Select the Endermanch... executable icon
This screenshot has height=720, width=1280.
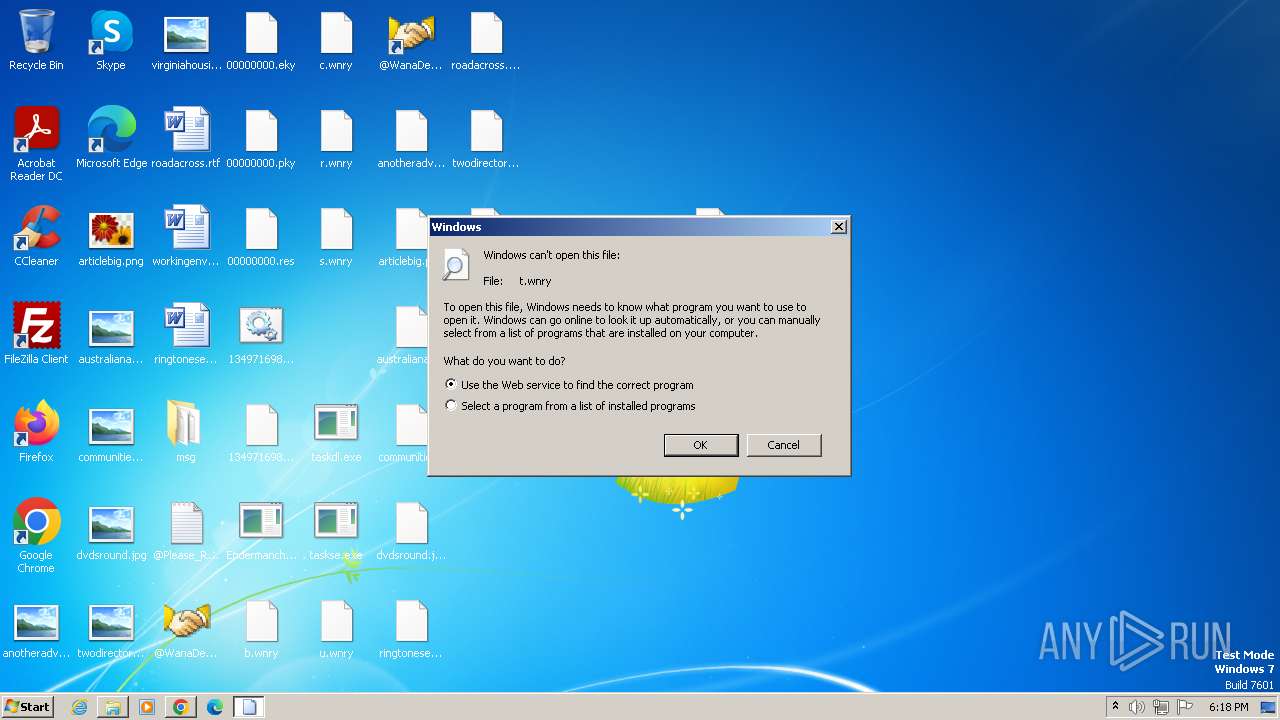(261, 531)
